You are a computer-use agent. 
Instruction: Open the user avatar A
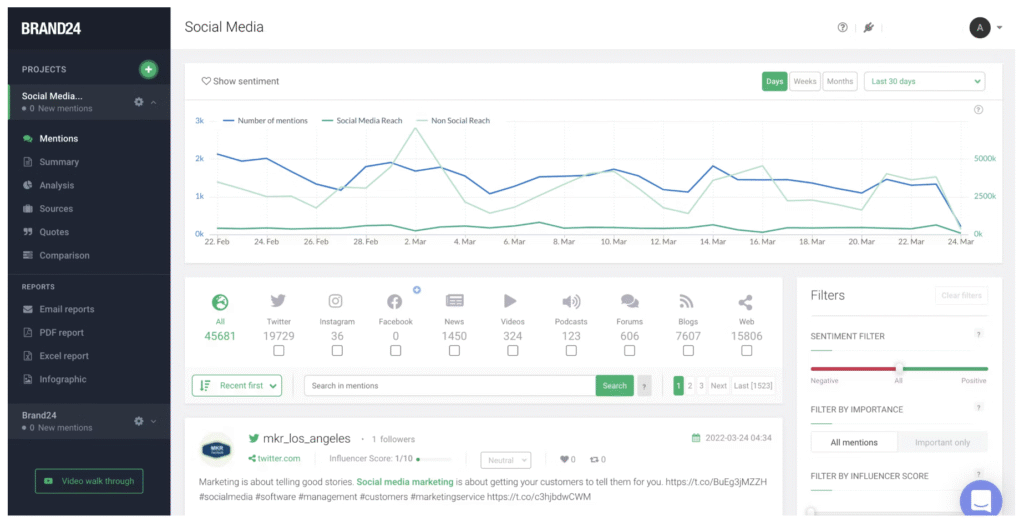[x=980, y=27]
